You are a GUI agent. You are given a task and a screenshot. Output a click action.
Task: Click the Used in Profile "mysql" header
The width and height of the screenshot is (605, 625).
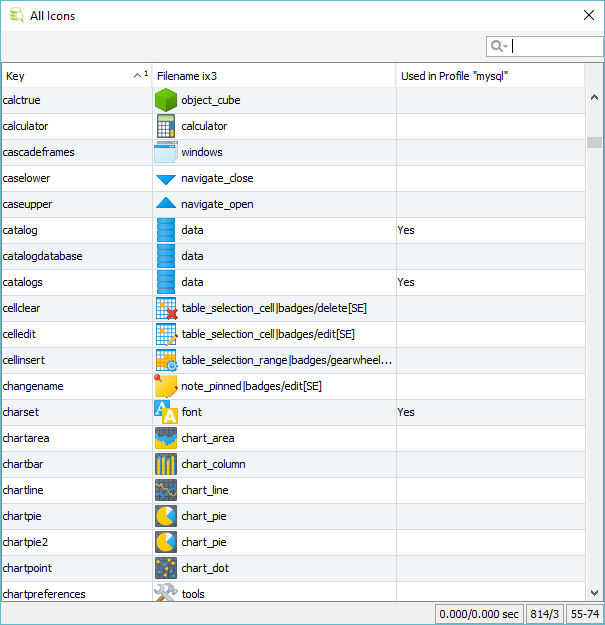(490, 76)
